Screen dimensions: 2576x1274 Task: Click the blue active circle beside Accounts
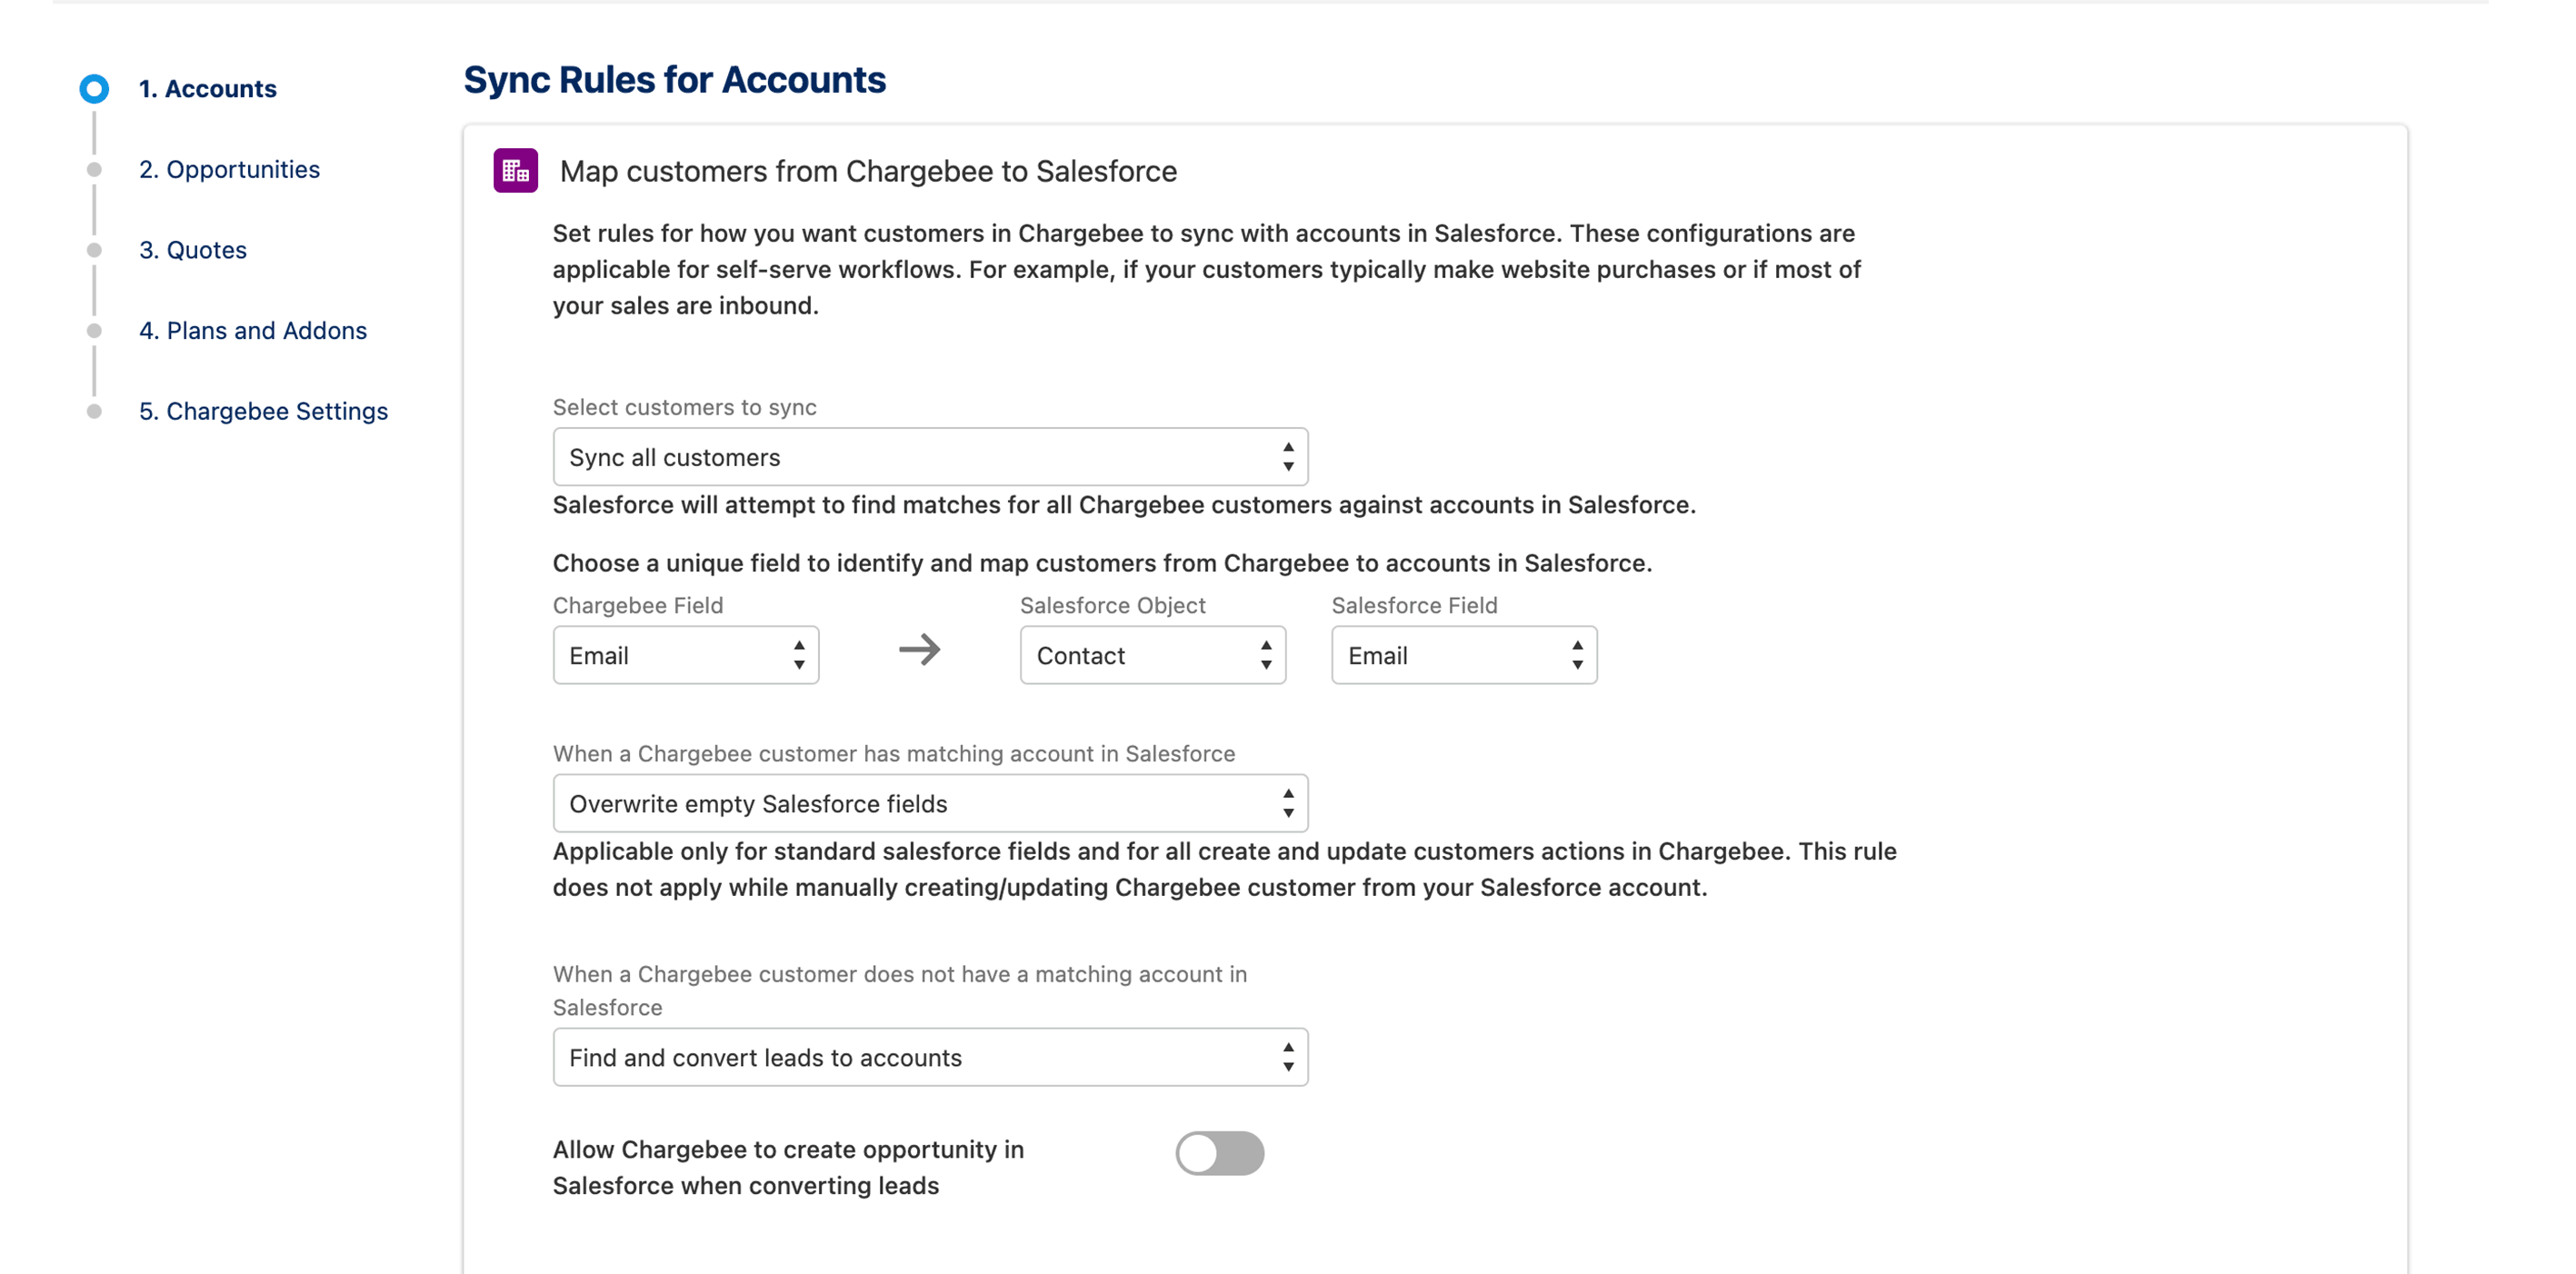(x=94, y=89)
